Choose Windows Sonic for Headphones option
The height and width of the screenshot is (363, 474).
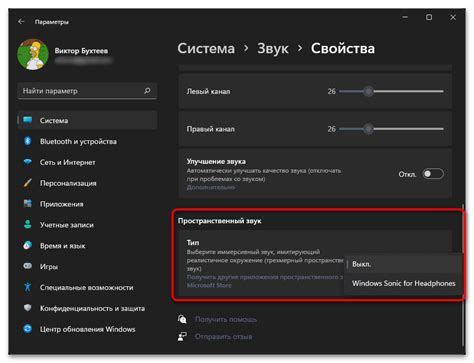(x=403, y=283)
